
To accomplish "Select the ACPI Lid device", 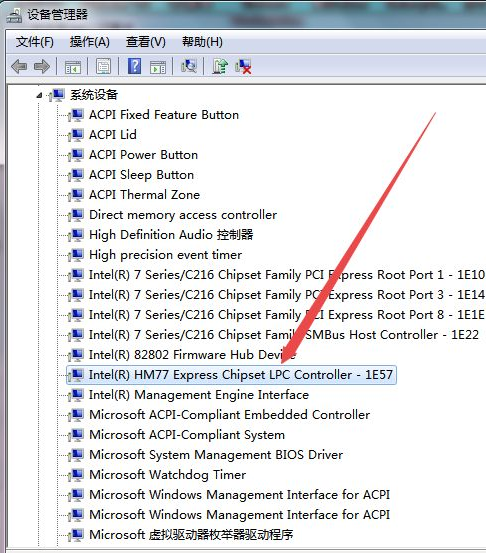I will tap(113, 135).
